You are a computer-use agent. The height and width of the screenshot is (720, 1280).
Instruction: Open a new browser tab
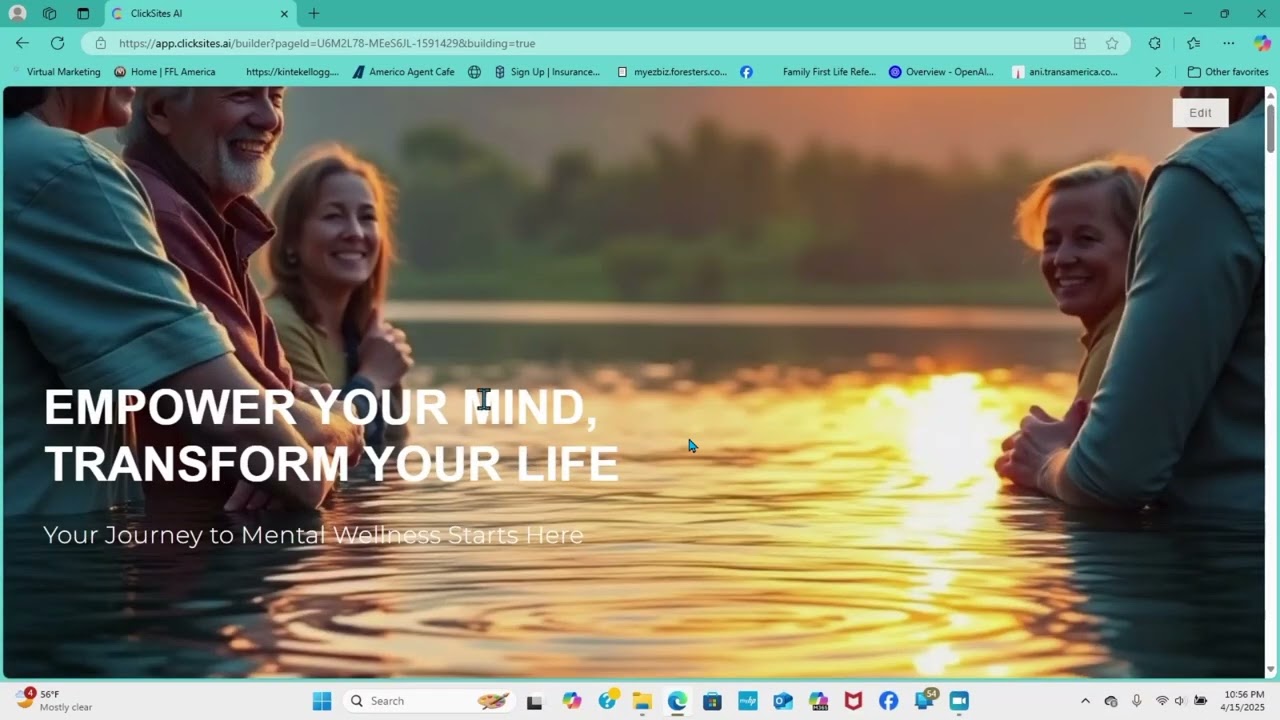pyautogui.click(x=314, y=14)
